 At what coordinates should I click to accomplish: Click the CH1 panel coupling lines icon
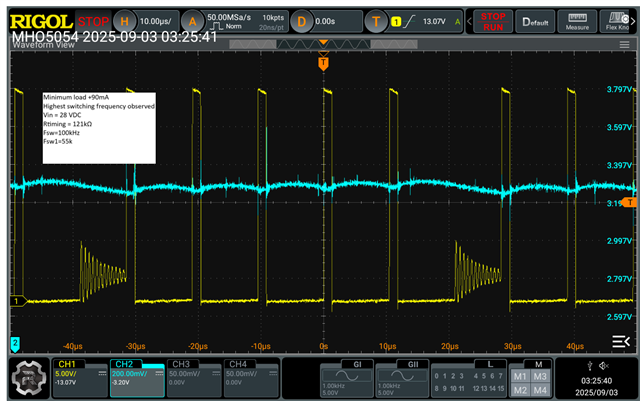(x=102, y=373)
